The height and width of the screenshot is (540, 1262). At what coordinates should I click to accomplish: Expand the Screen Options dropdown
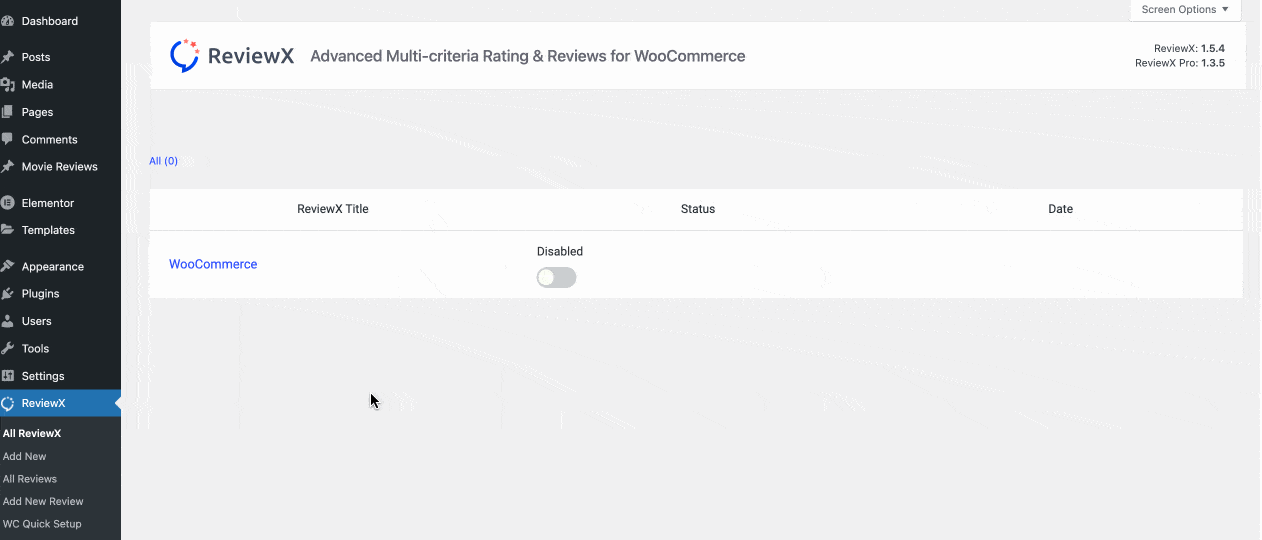click(1185, 10)
